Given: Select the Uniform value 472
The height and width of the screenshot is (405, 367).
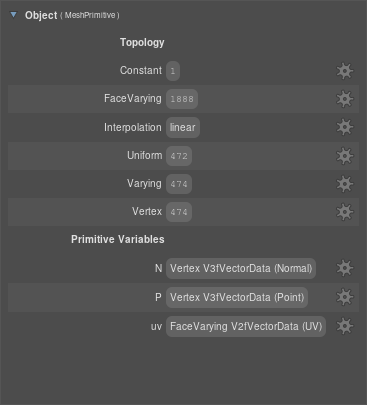Looking at the screenshot, I should (179, 156).
